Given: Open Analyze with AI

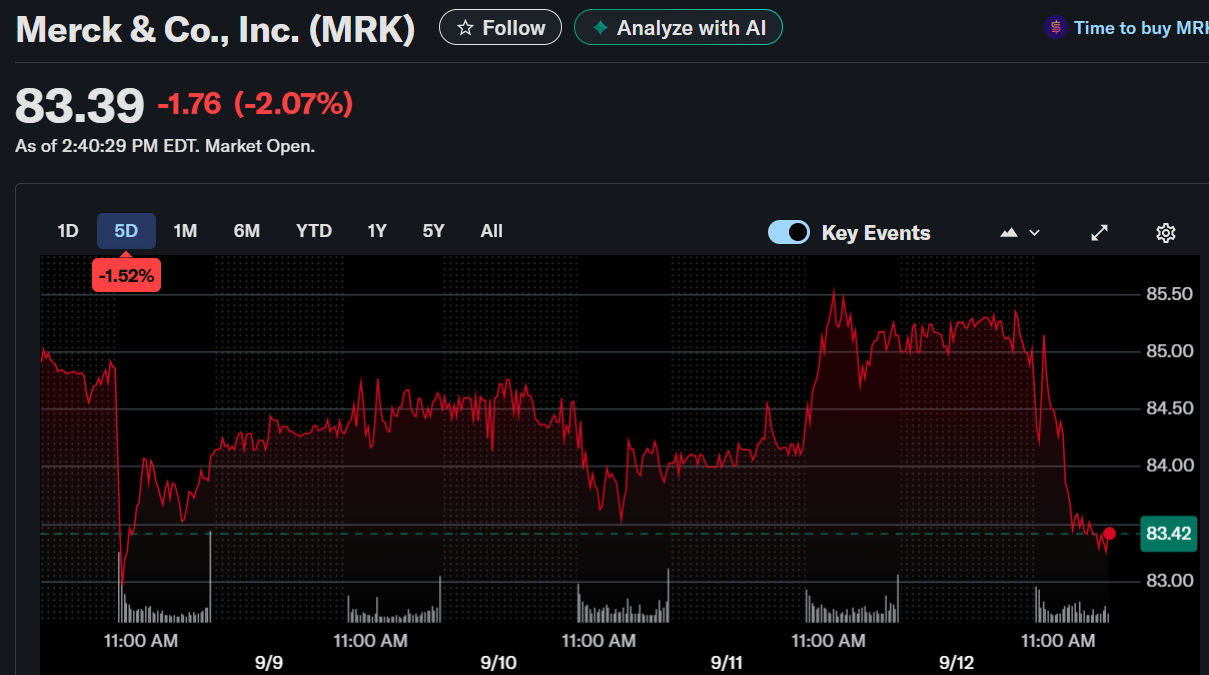Looking at the screenshot, I should (678, 28).
